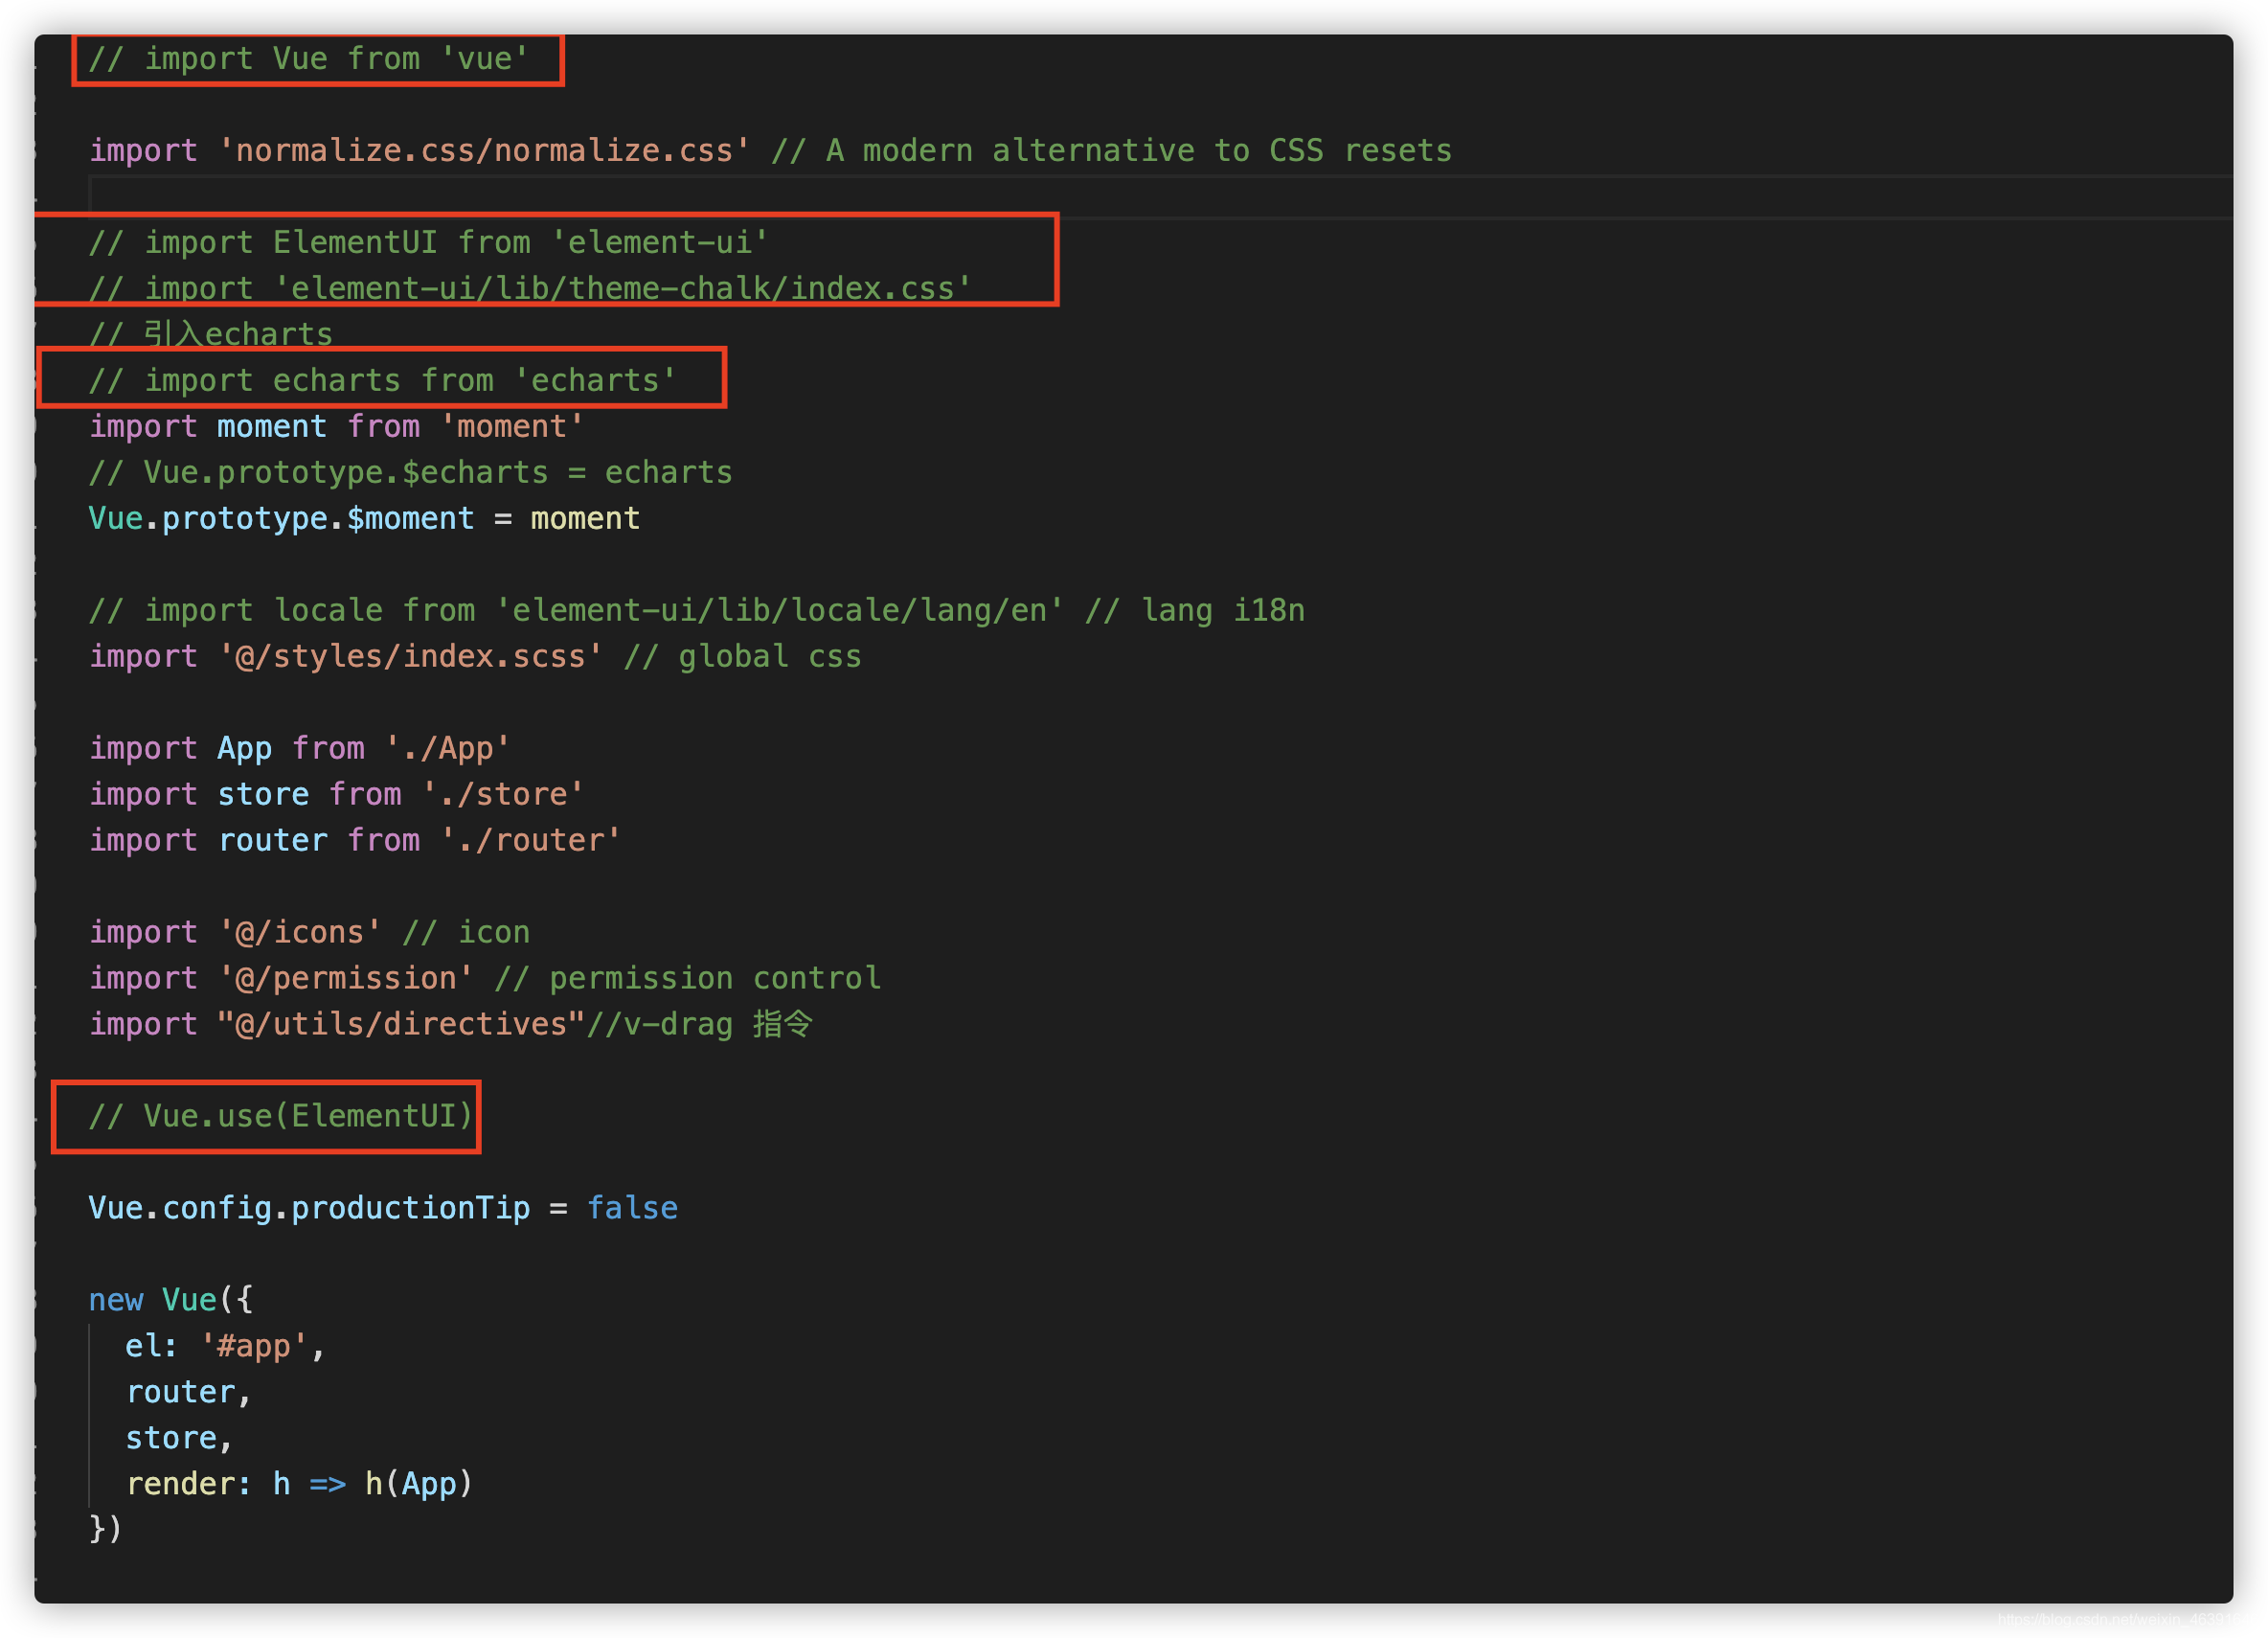Click the commented line "// Vue.use(ElementUI)"
Image resolution: width=2268 pixels, height=1638 pixels.
[x=281, y=1117]
